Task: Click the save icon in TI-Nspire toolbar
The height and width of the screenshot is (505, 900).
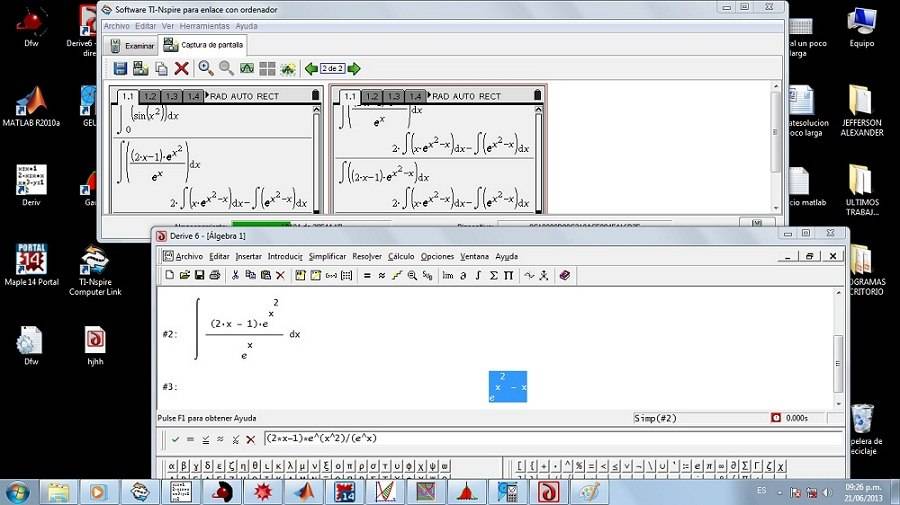Action: [x=120, y=68]
